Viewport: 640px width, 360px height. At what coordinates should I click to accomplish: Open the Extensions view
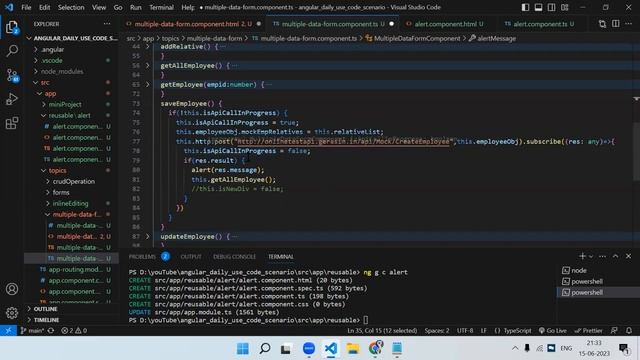point(12,123)
